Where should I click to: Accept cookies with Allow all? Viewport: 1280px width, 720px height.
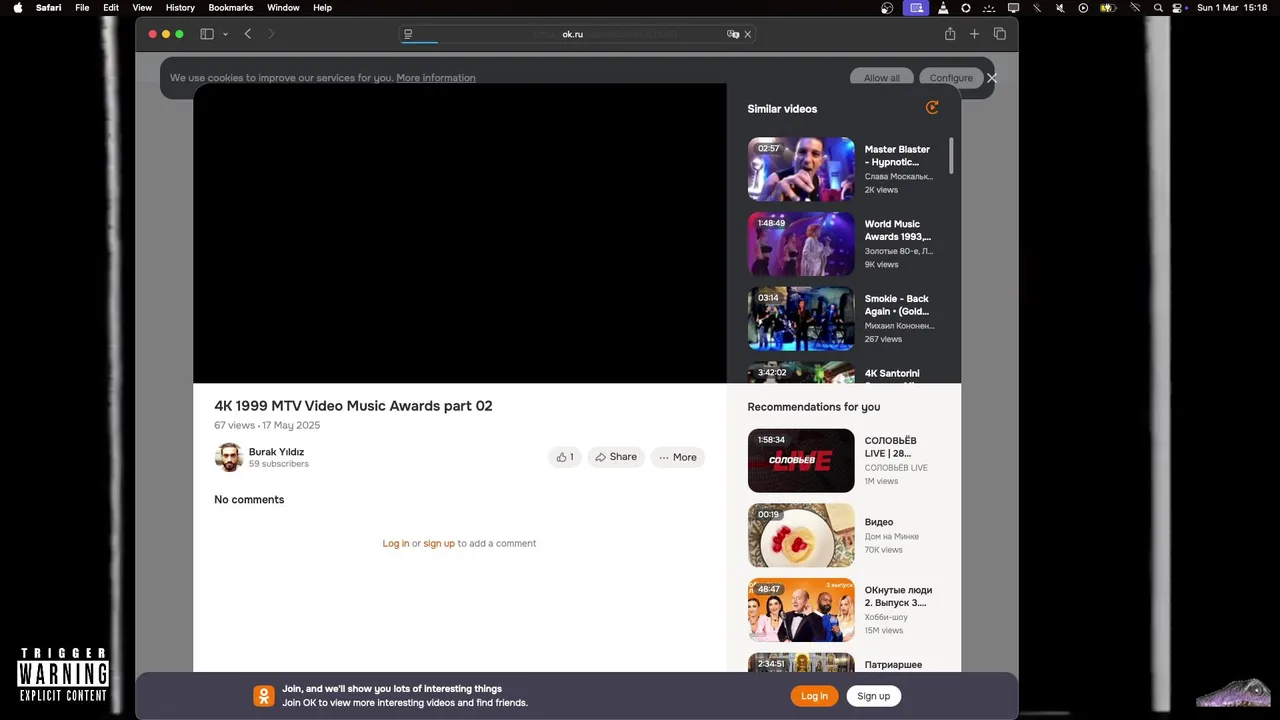(882, 78)
